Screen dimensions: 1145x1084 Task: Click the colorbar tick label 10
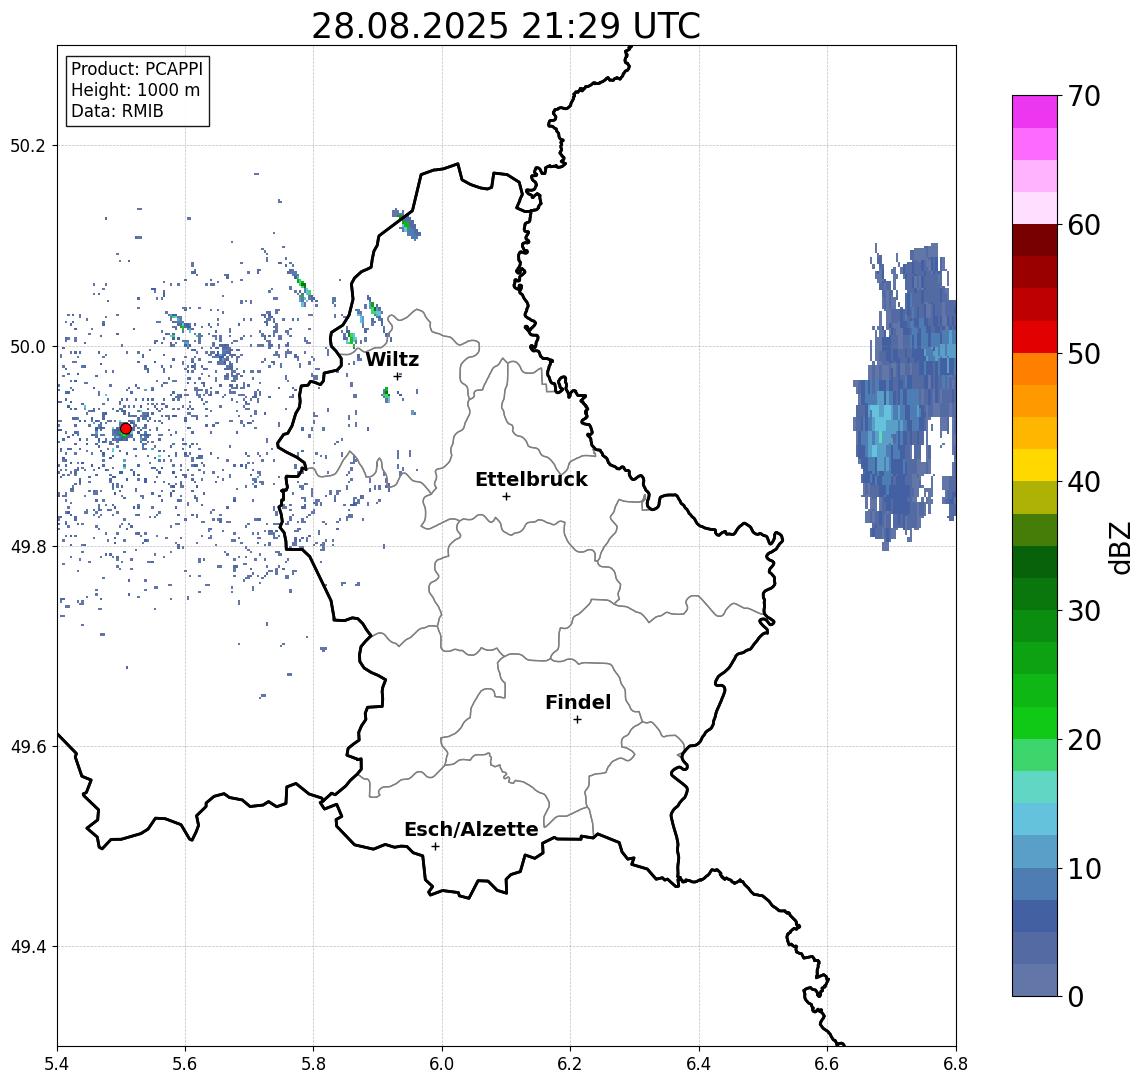click(1084, 868)
